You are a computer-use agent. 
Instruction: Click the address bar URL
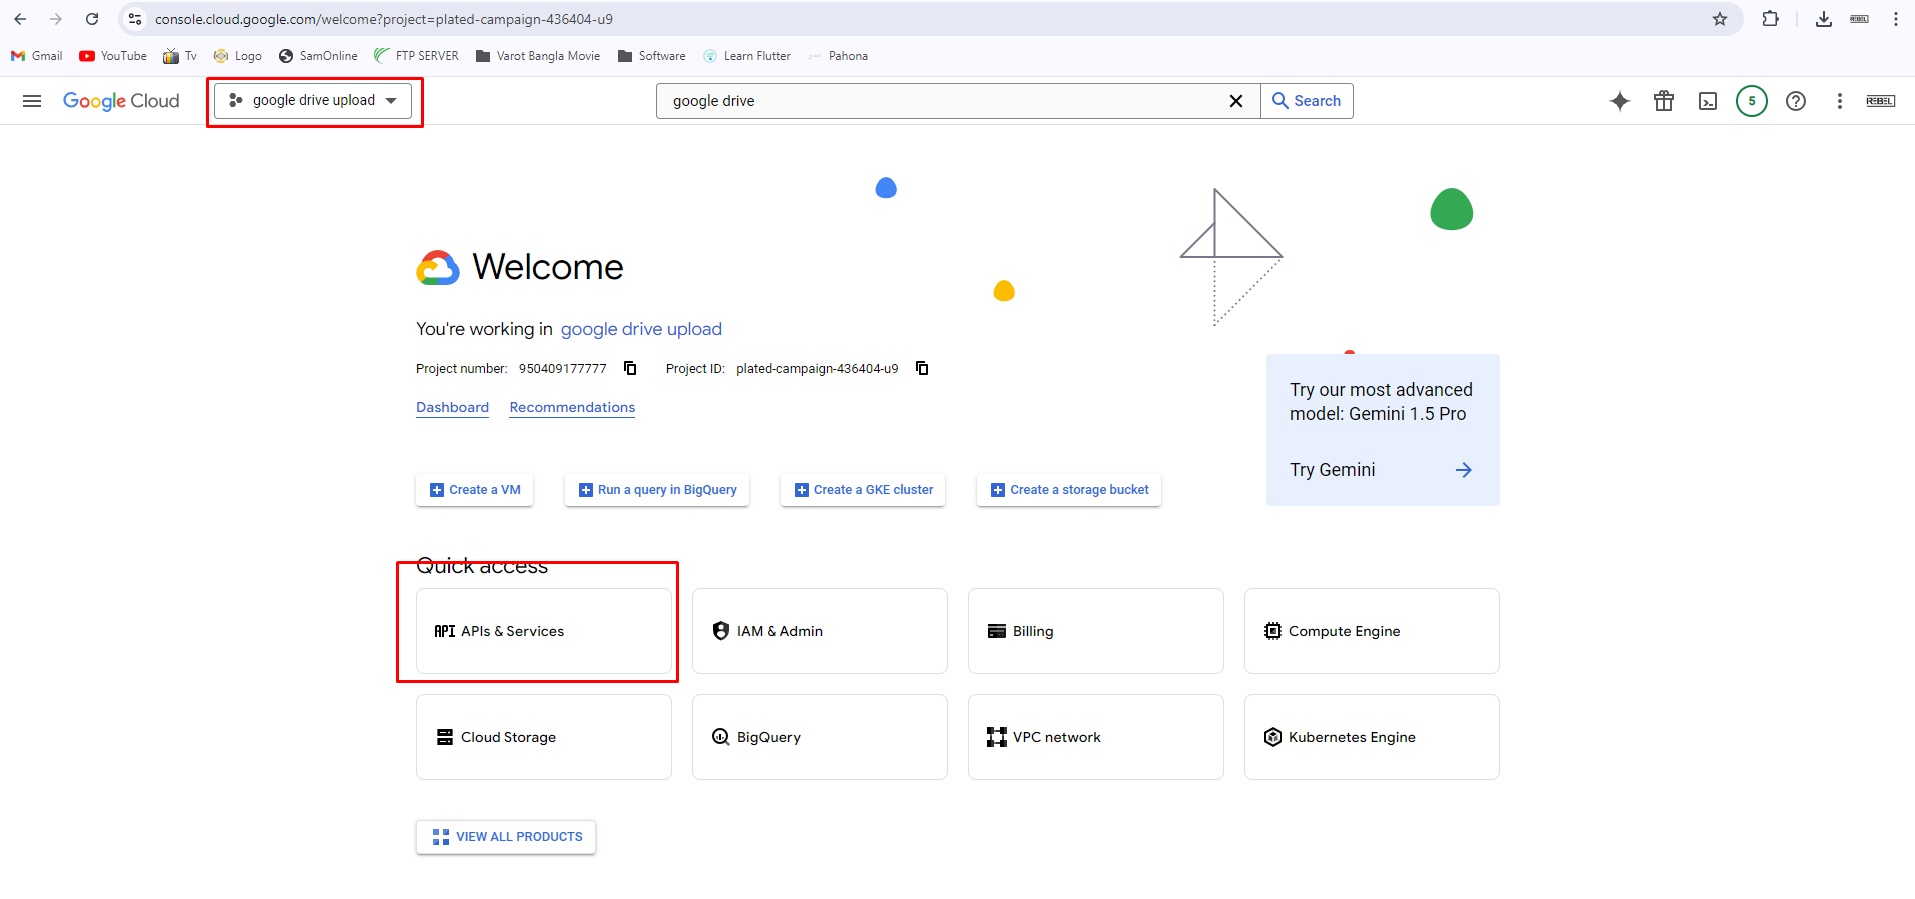[384, 19]
